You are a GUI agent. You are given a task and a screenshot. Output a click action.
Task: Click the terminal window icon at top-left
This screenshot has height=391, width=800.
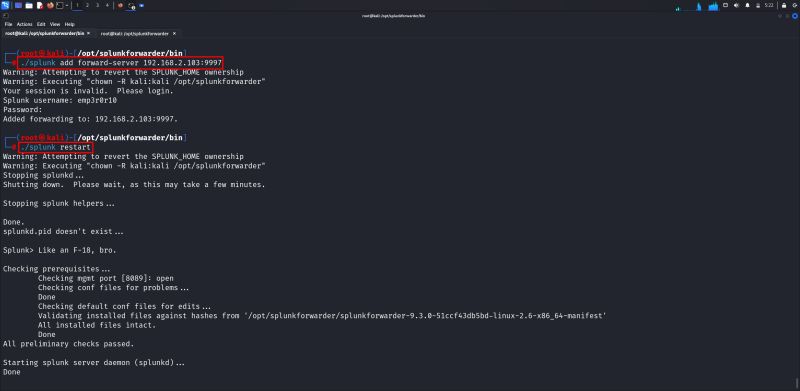pos(5,15)
